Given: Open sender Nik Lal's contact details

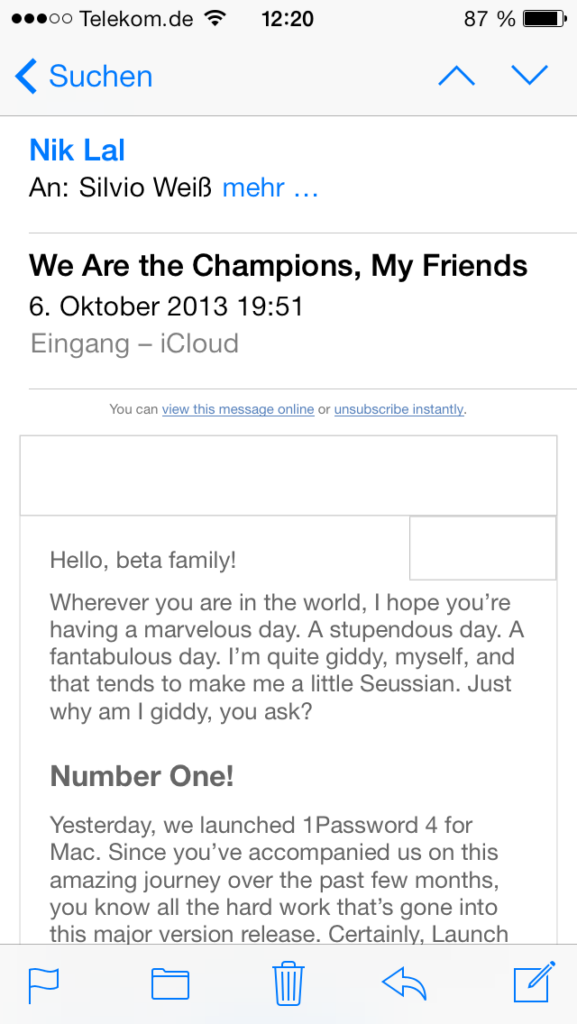Looking at the screenshot, I should click(x=77, y=150).
